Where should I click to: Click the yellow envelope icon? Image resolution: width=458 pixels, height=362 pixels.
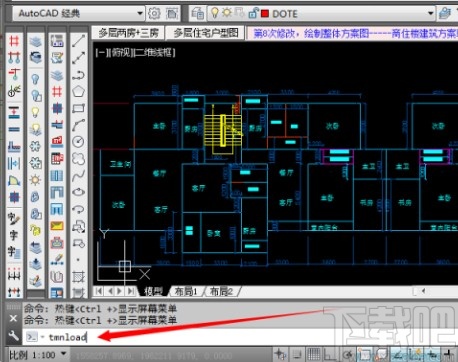tap(57, 226)
